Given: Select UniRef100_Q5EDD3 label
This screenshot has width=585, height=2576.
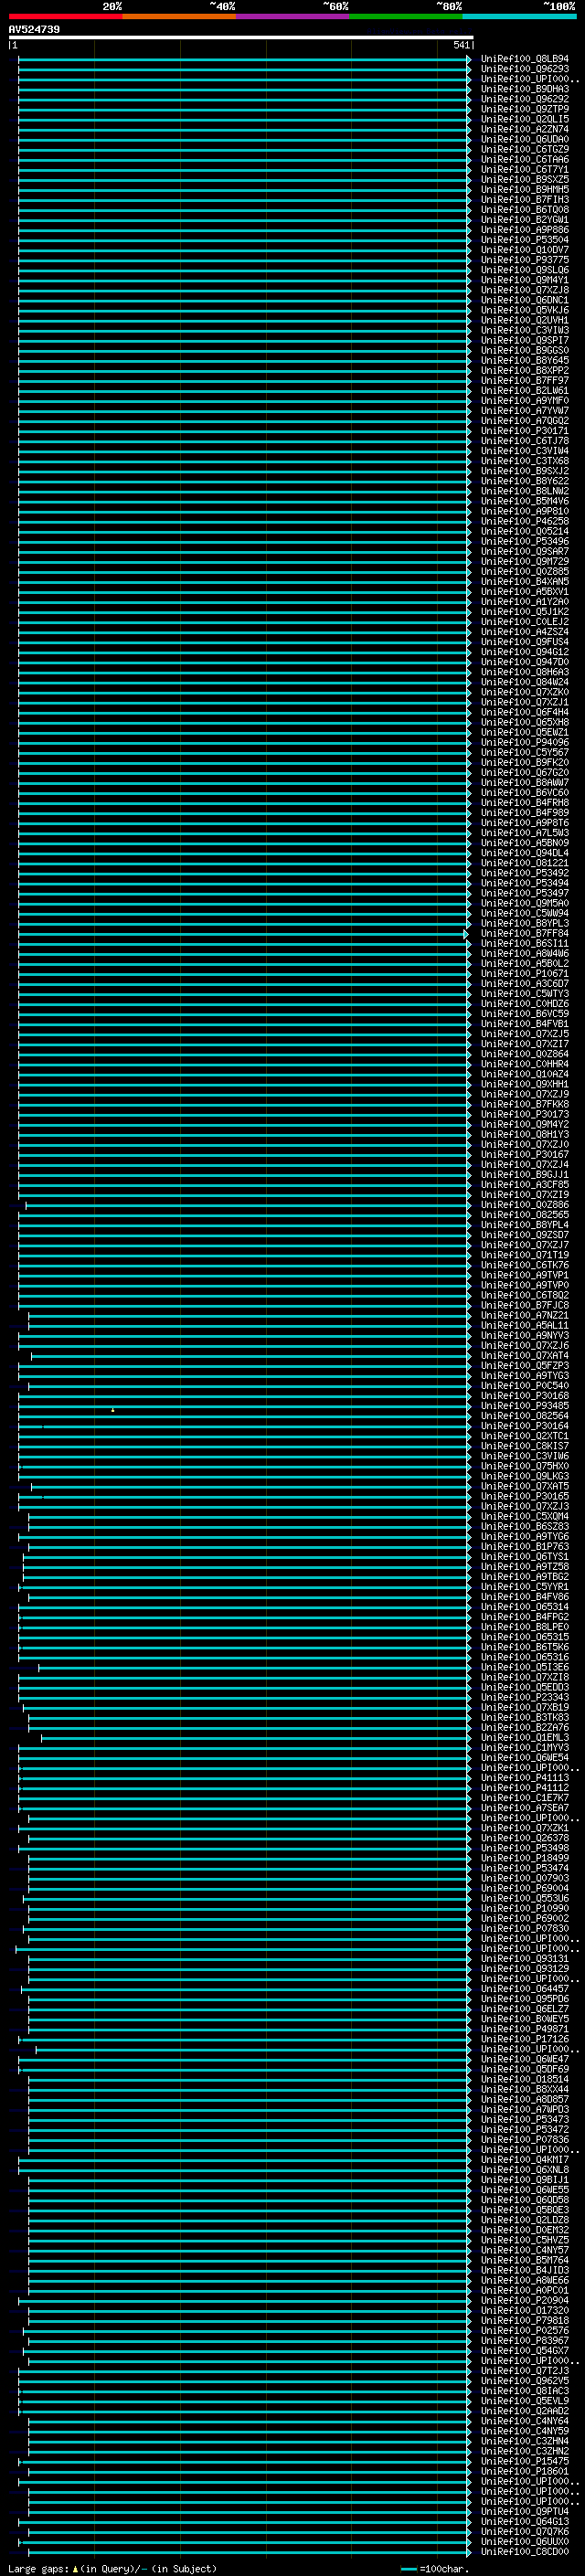Looking at the screenshot, I should pos(525,1687).
